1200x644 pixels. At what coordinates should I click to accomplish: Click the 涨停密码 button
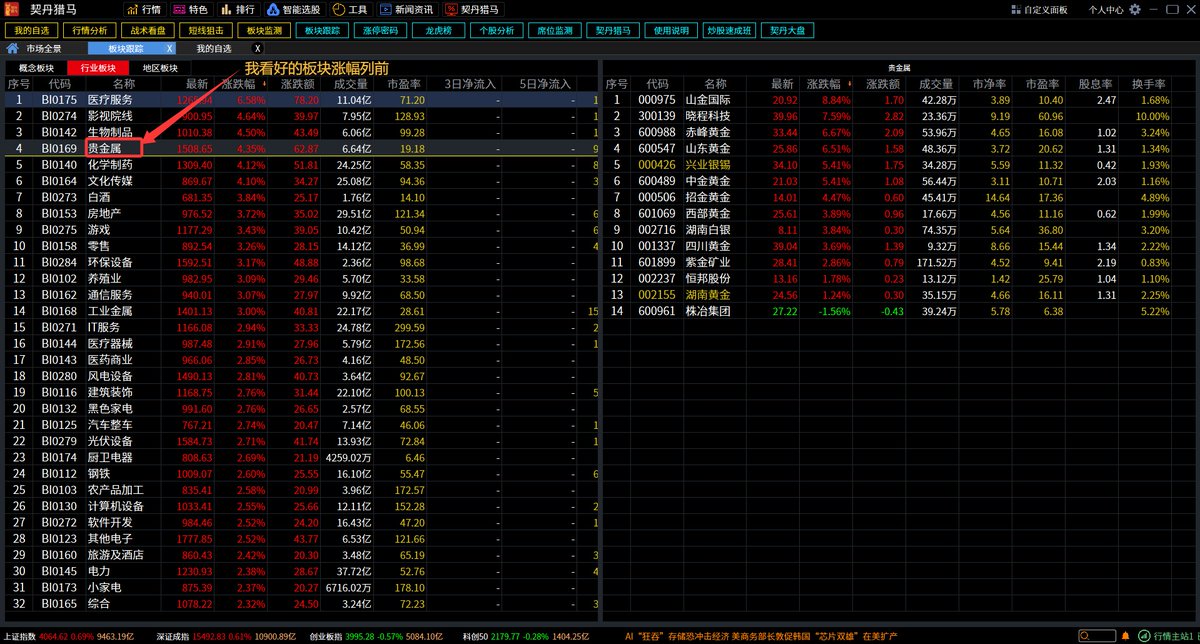pos(380,30)
